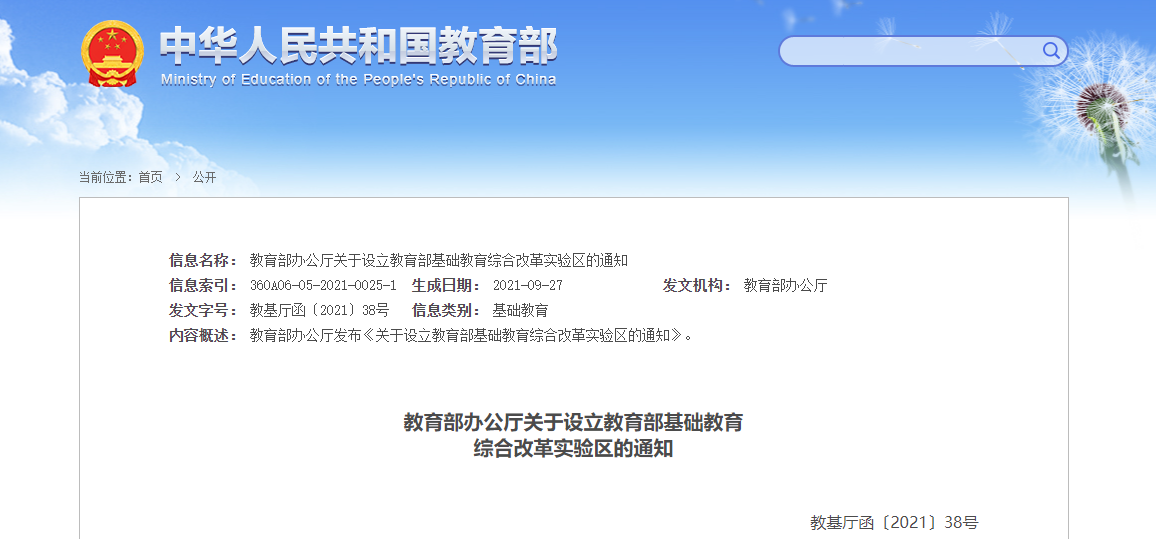Click the 信息类别 label
The image size is (1156, 539).
[x=446, y=310]
